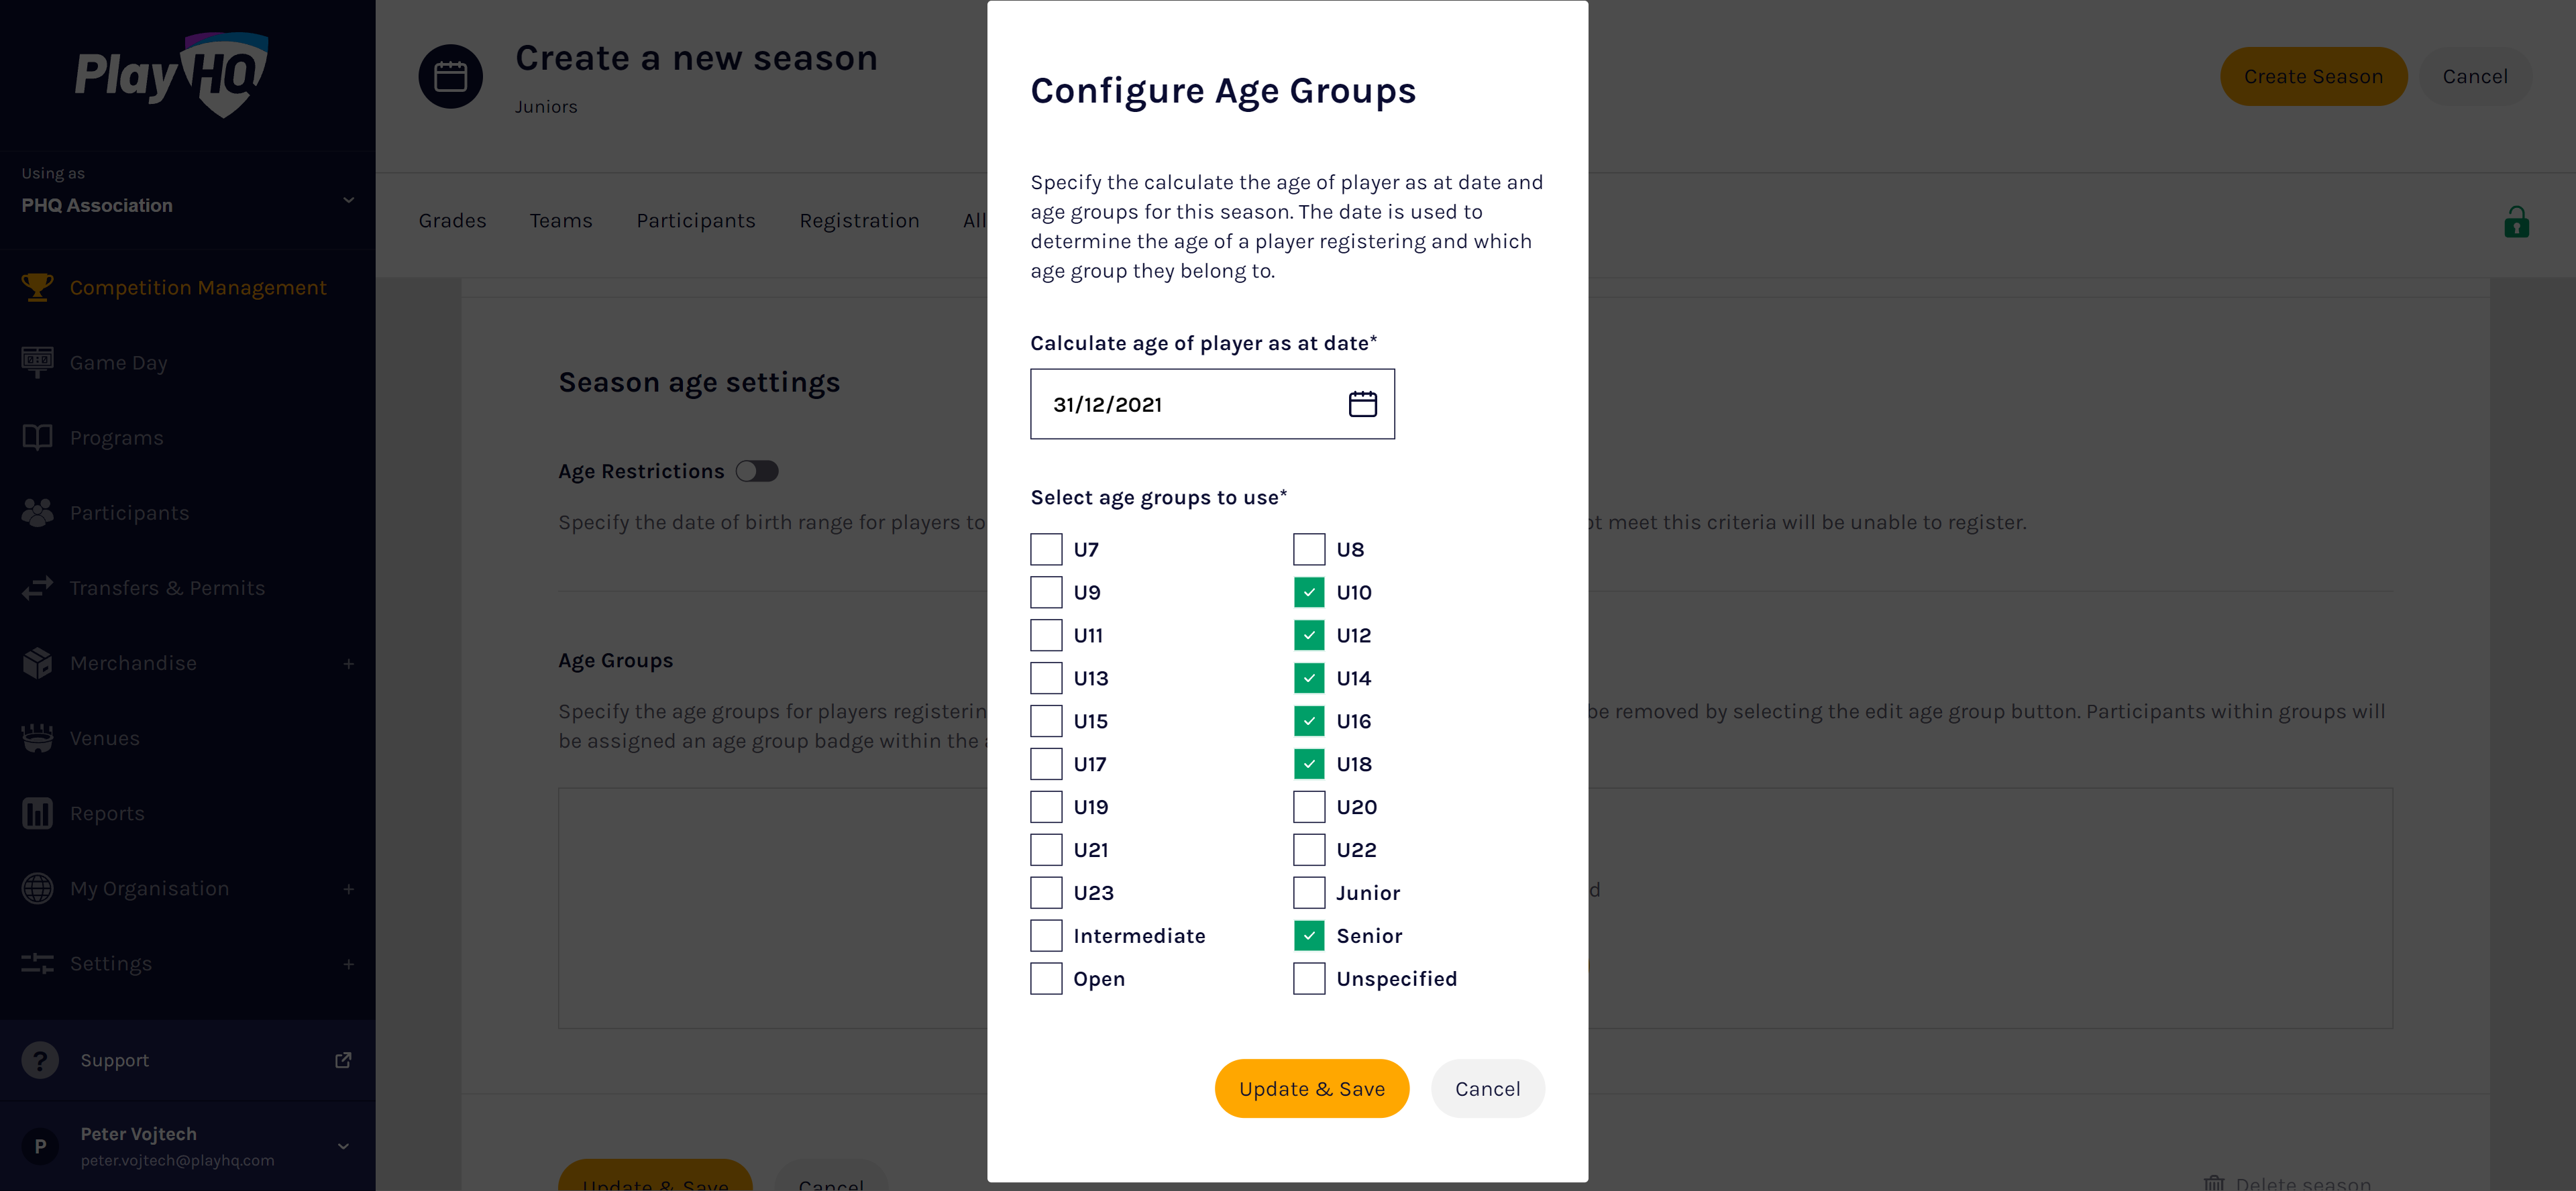This screenshot has height=1191, width=2576.
Task: Enable the Unspecified age group
Action: pyautogui.click(x=1308, y=978)
